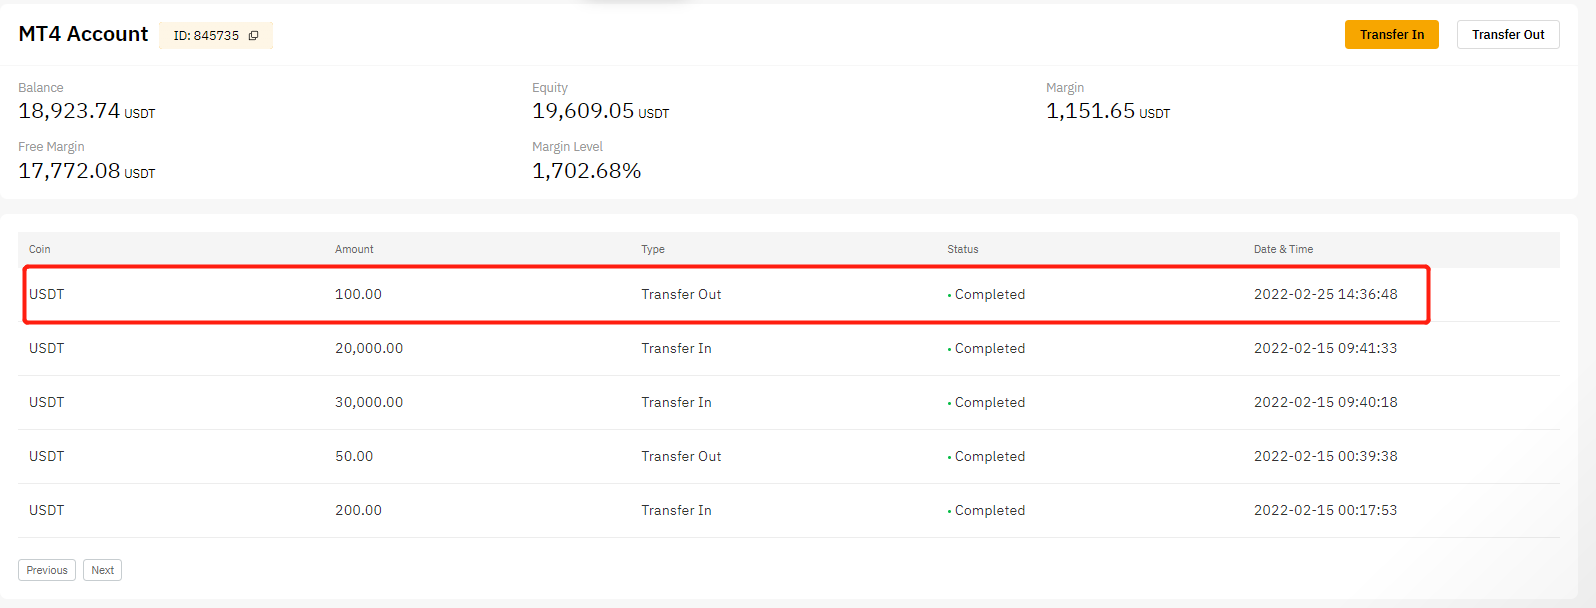Select the Type column header
The width and height of the screenshot is (1596, 608).
tap(653, 249)
